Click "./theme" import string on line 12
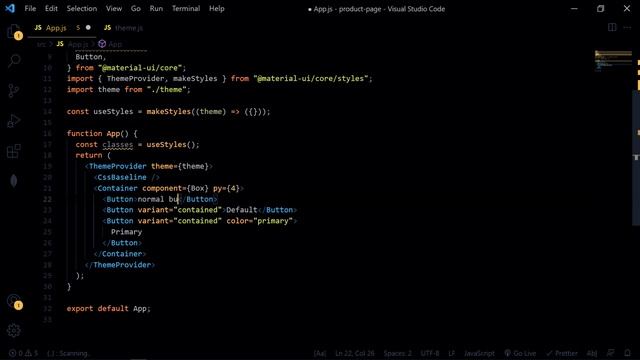The image size is (640, 360). [167, 89]
